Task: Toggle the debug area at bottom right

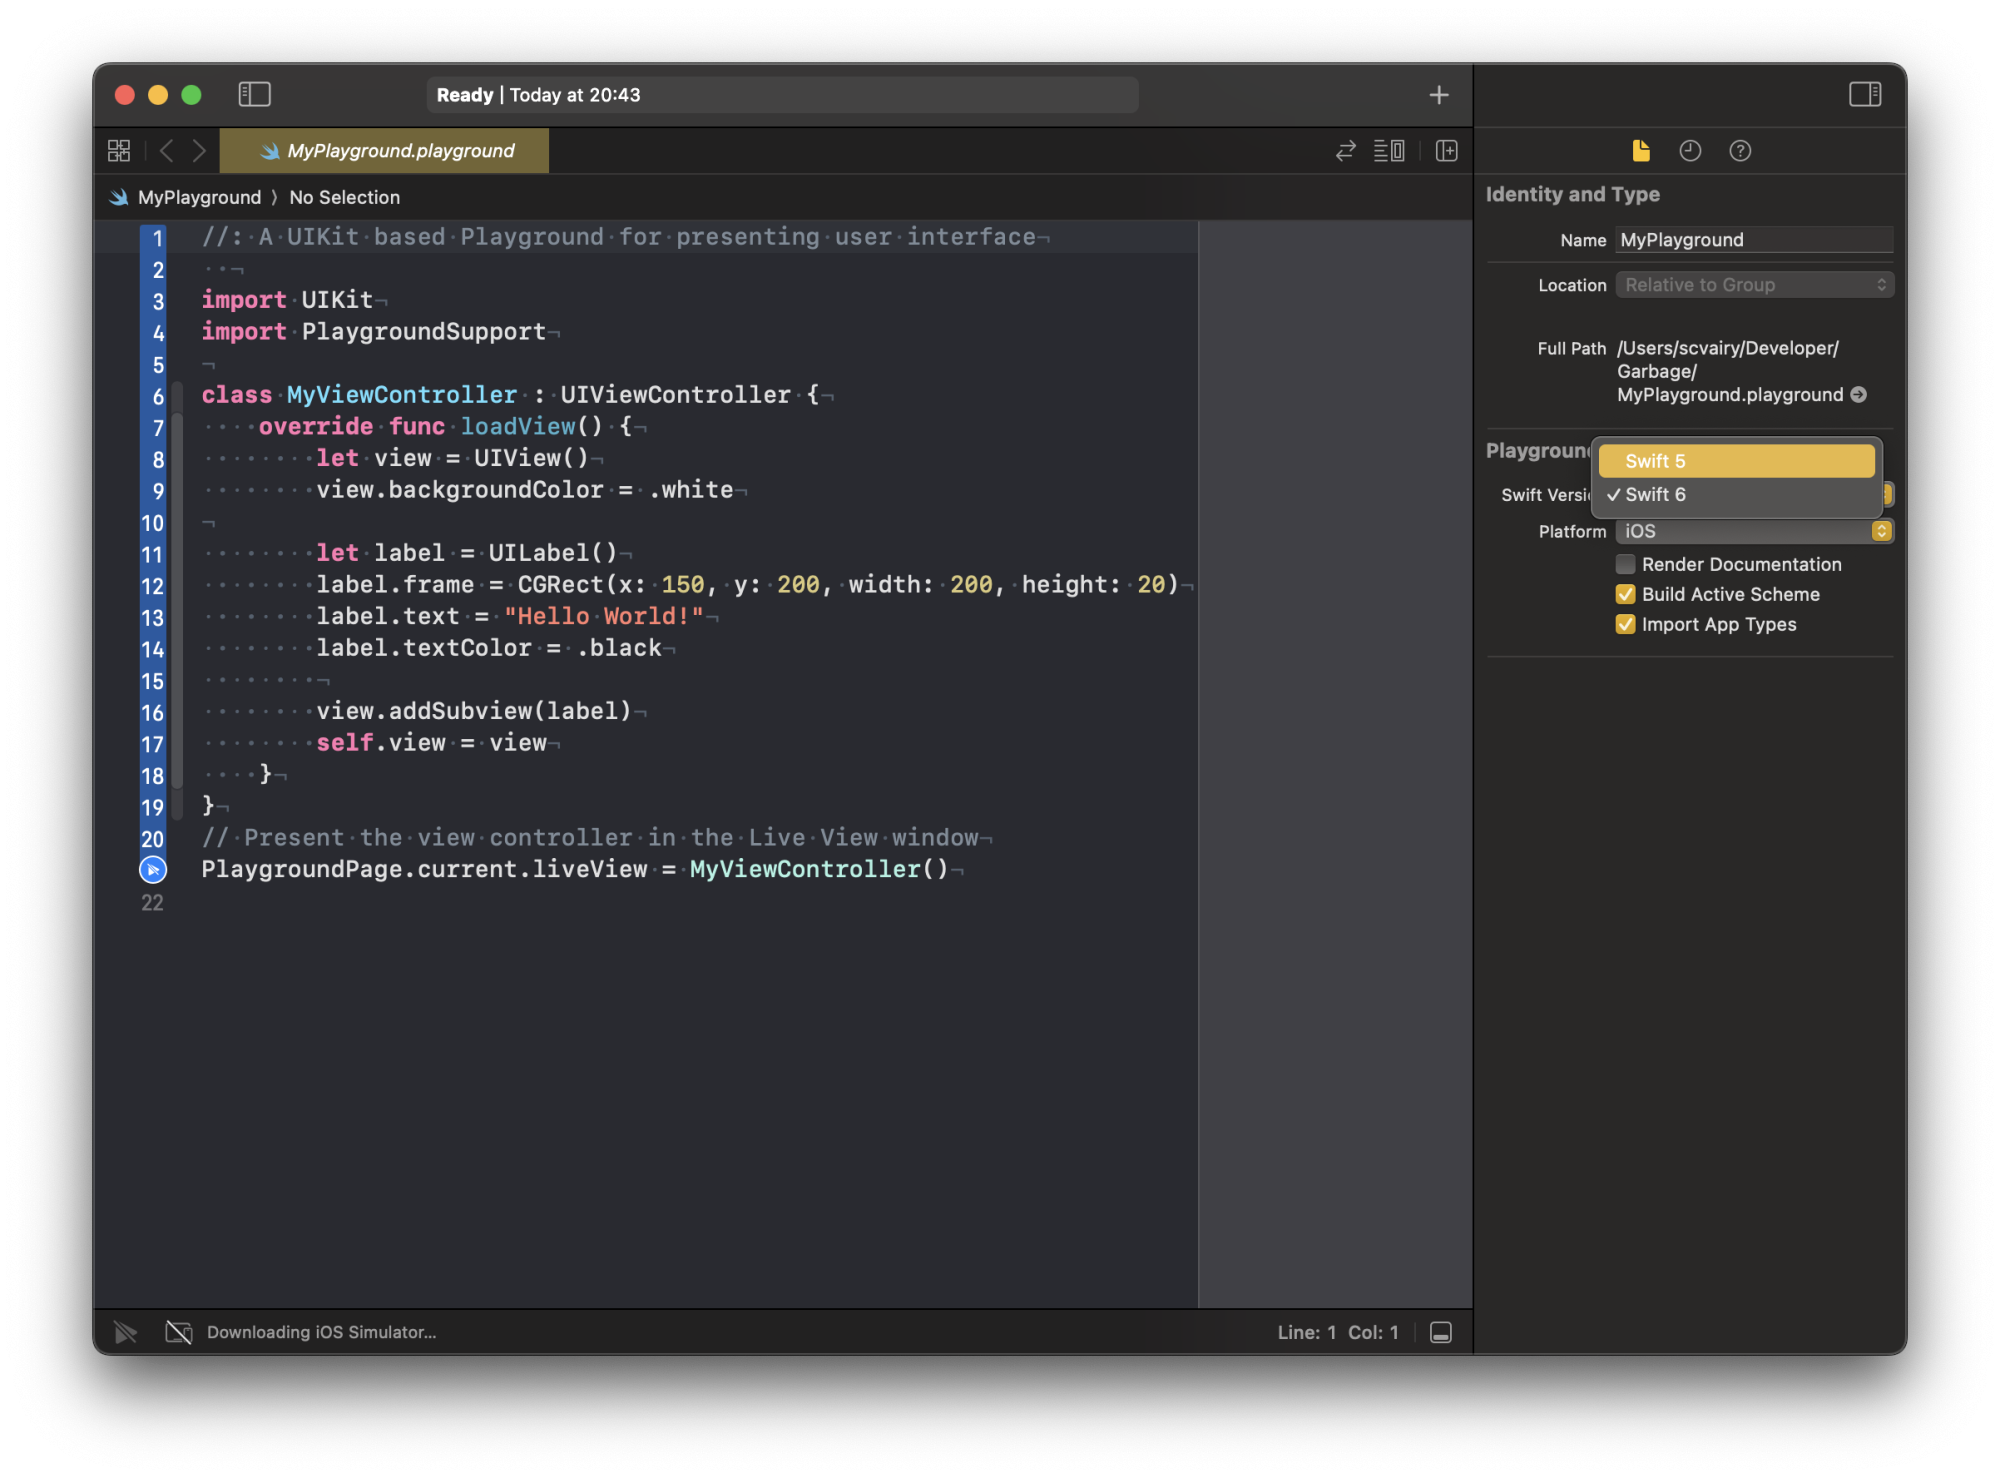Action: click(x=1441, y=1332)
